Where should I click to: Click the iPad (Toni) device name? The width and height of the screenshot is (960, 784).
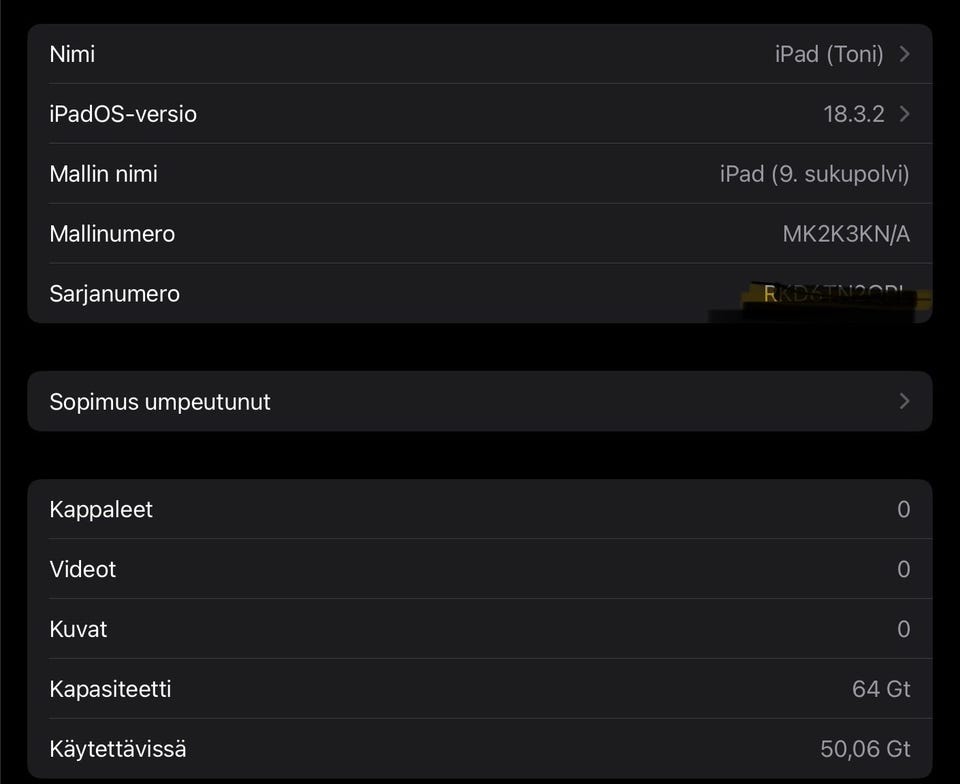tap(829, 54)
